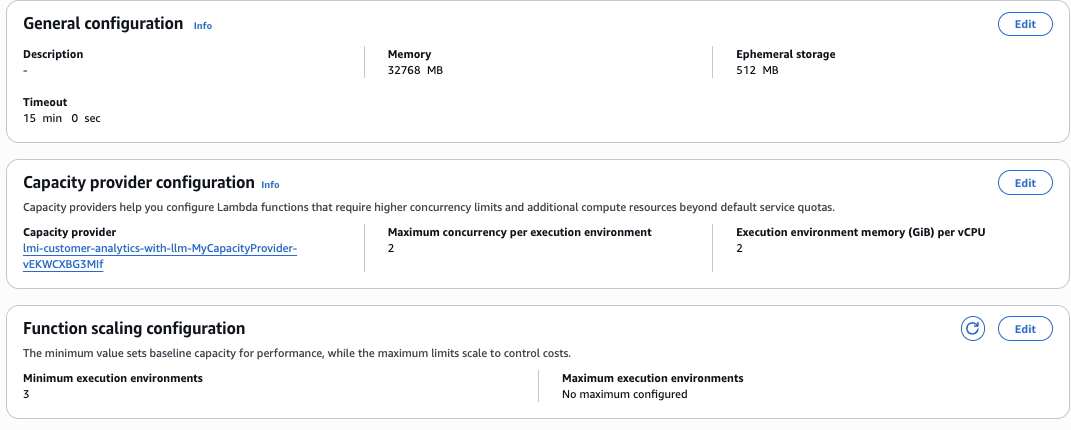Click the No maximum configured text

[625, 394]
